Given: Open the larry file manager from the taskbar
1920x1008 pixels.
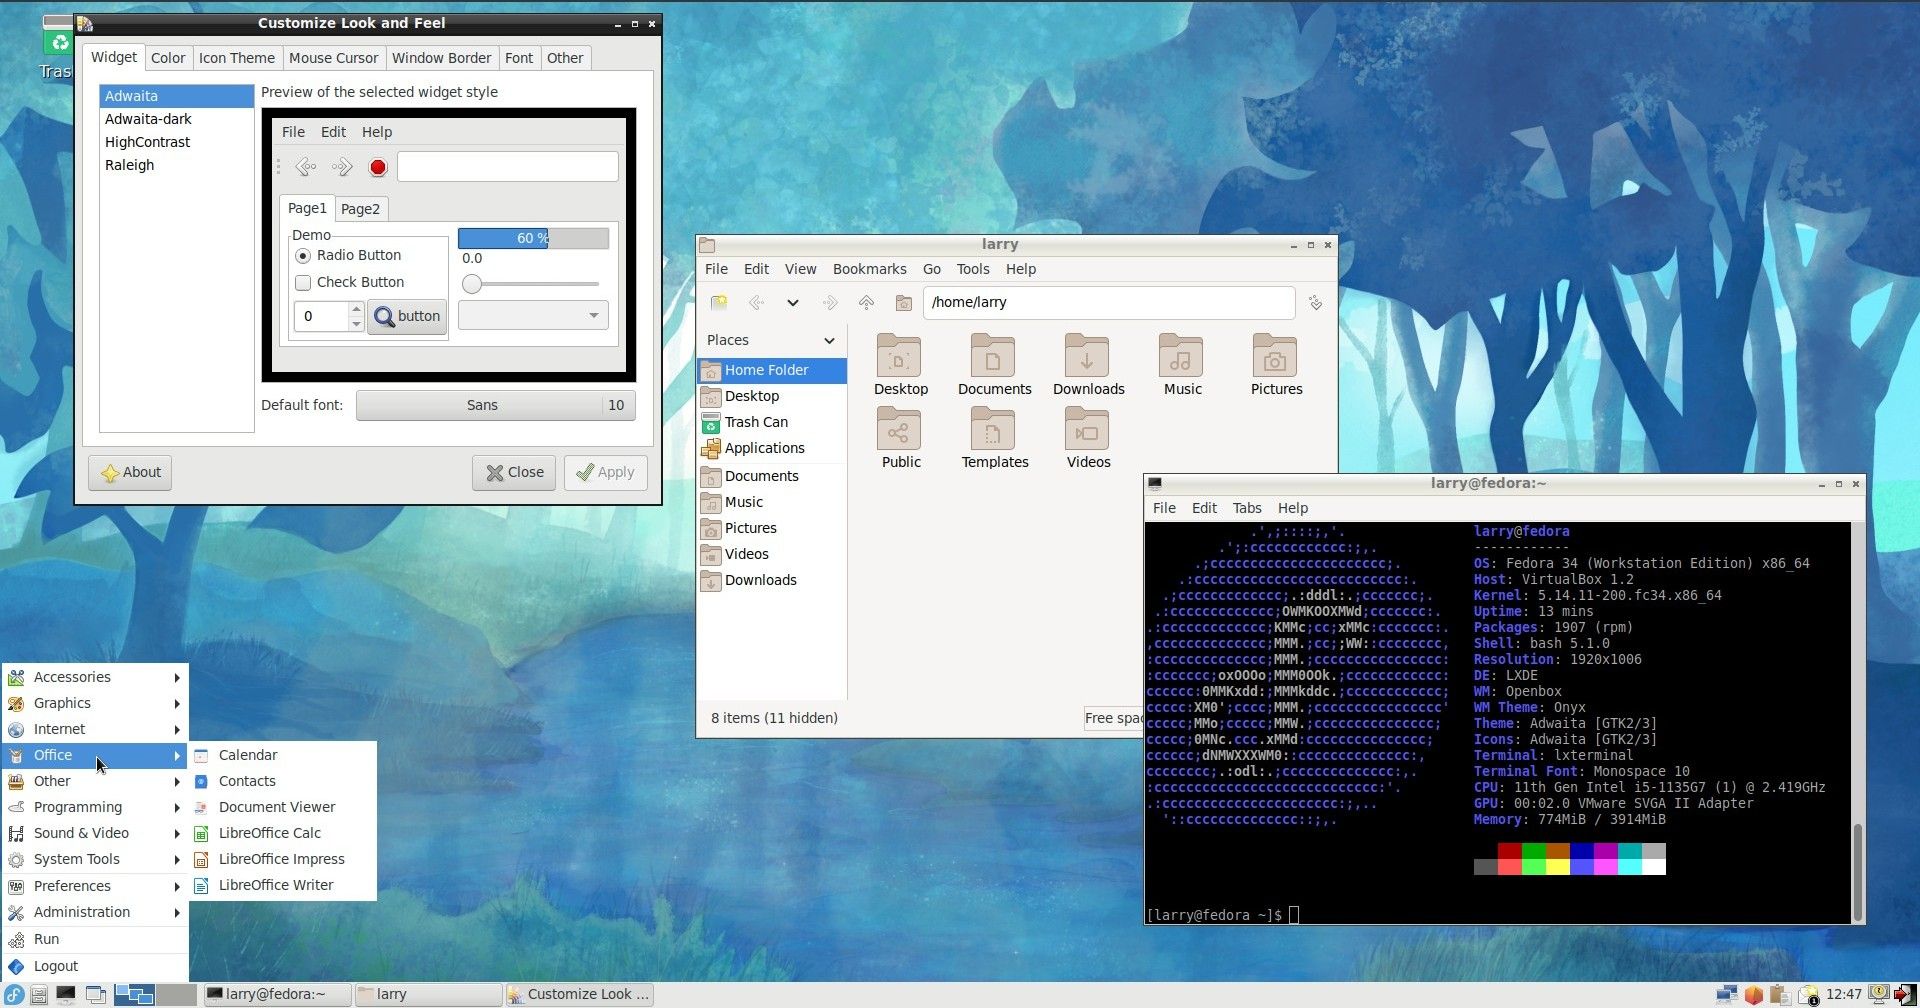Looking at the screenshot, I should click(428, 993).
